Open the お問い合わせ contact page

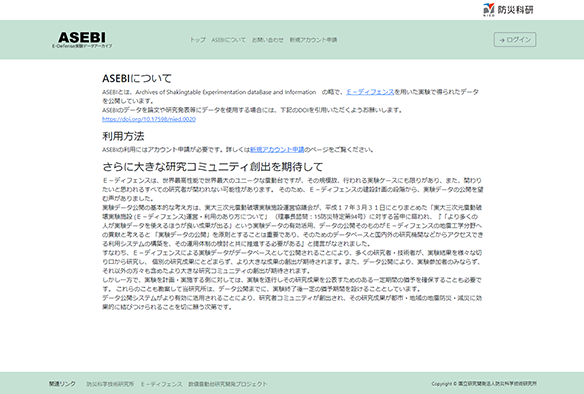click(x=268, y=40)
